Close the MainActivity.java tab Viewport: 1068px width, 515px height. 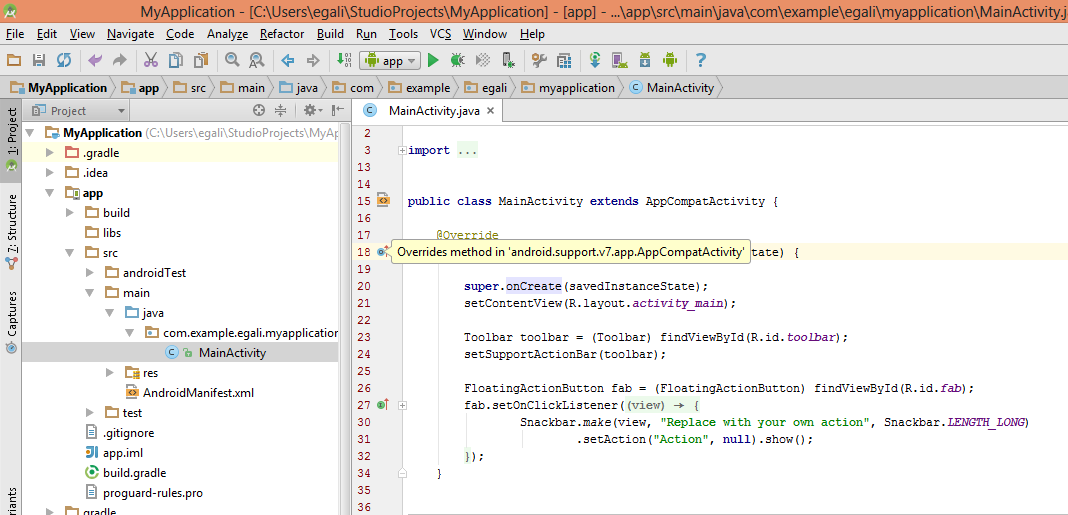coord(491,110)
